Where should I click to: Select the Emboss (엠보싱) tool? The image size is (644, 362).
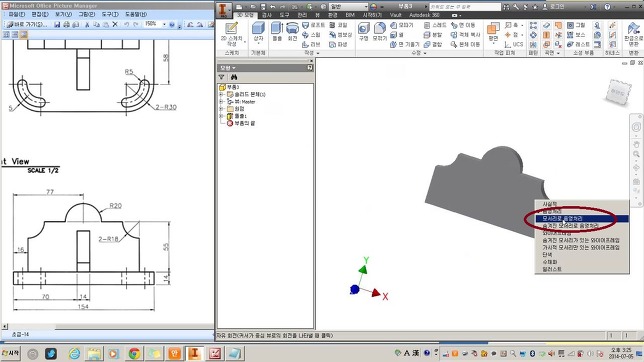tap(340, 35)
